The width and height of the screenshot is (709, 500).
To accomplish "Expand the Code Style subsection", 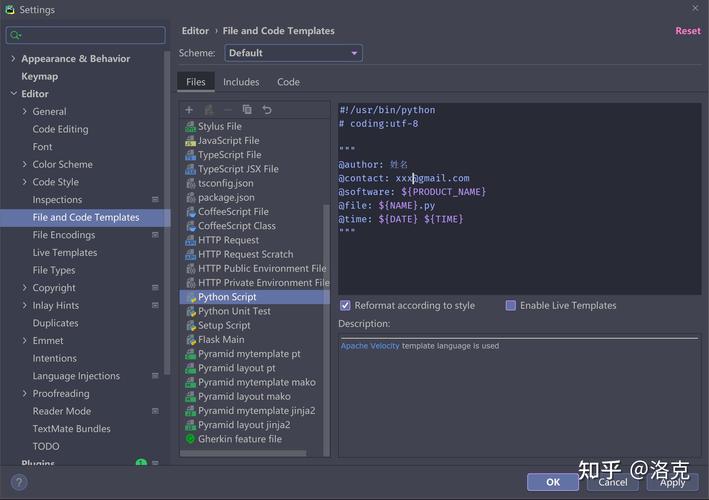I will [24, 182].
